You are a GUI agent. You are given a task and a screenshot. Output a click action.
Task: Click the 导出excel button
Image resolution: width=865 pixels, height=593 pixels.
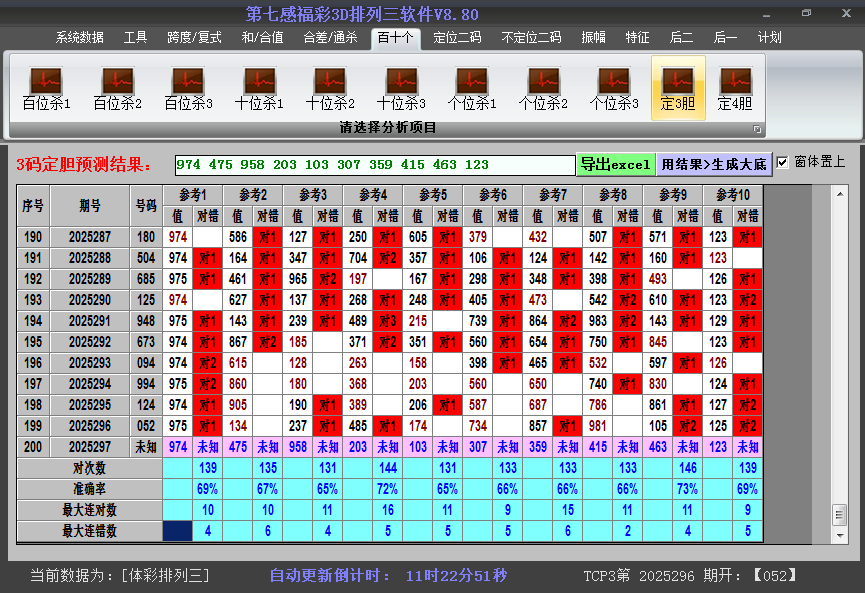(x=615, y=164)
